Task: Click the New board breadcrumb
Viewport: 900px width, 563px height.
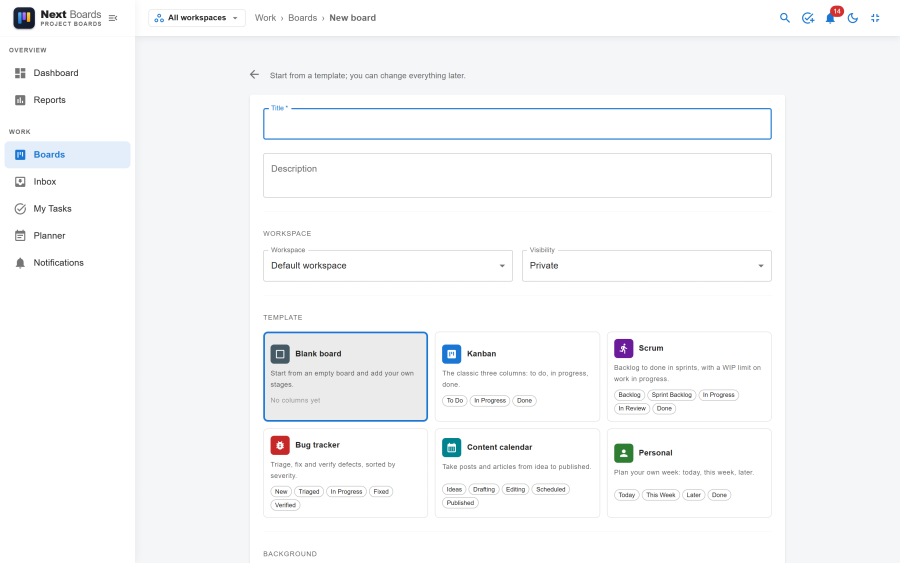Action: (x=352, y=18)
